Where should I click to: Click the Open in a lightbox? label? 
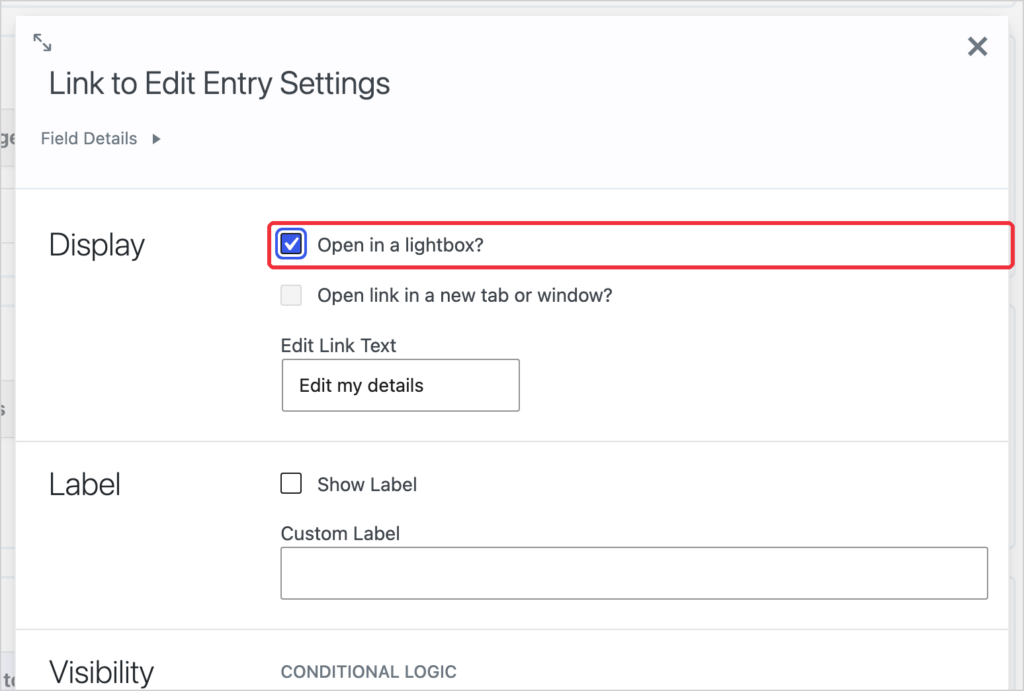click(x=400, y=245)
